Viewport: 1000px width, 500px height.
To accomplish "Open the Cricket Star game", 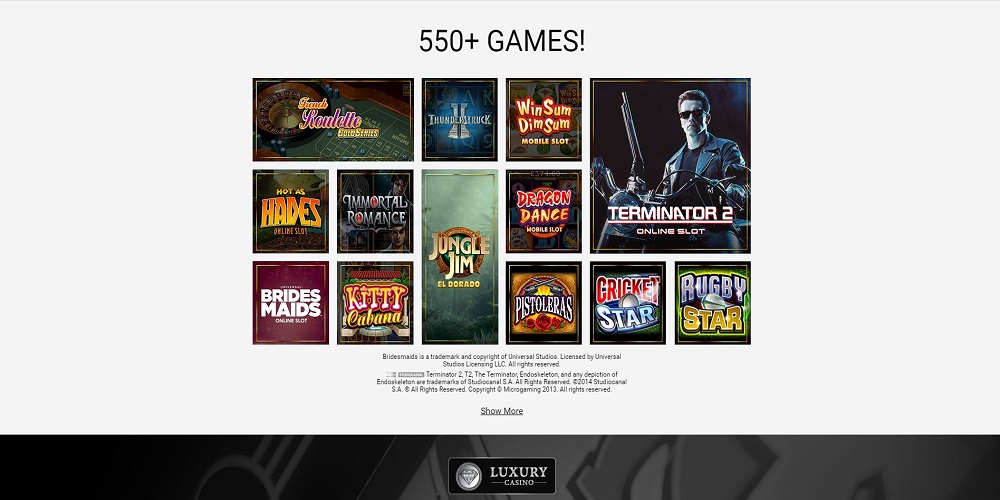I will 628,303.
